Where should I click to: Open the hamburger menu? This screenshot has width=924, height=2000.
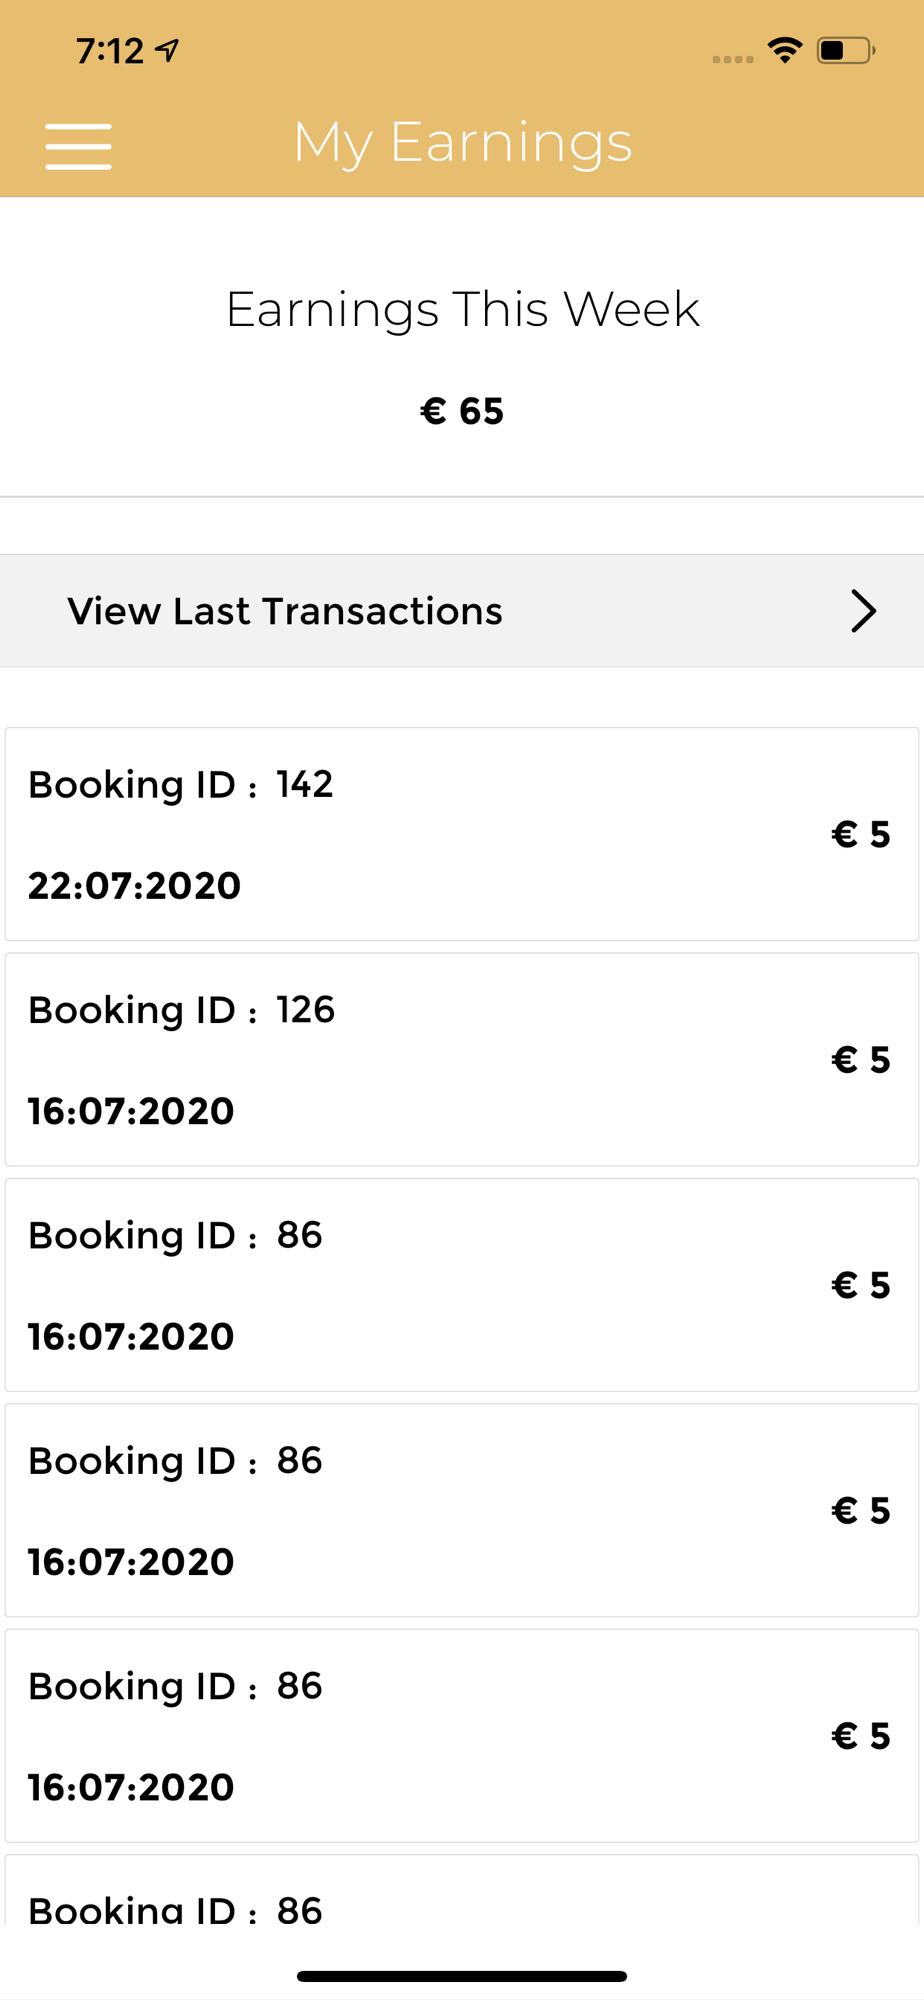coord(78,146)
